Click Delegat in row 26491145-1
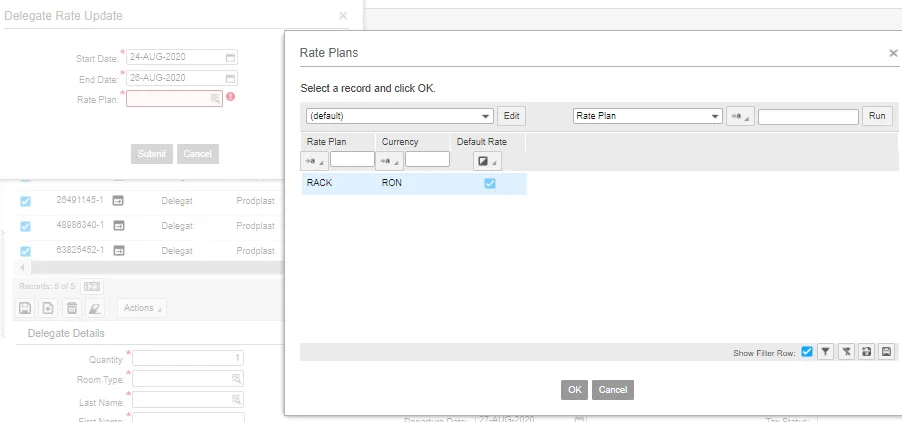 pyautogui.click(x=177, y=202)
